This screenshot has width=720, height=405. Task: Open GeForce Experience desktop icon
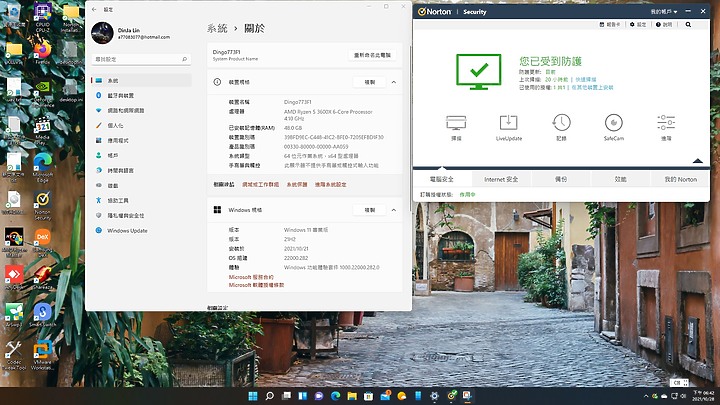43,93
